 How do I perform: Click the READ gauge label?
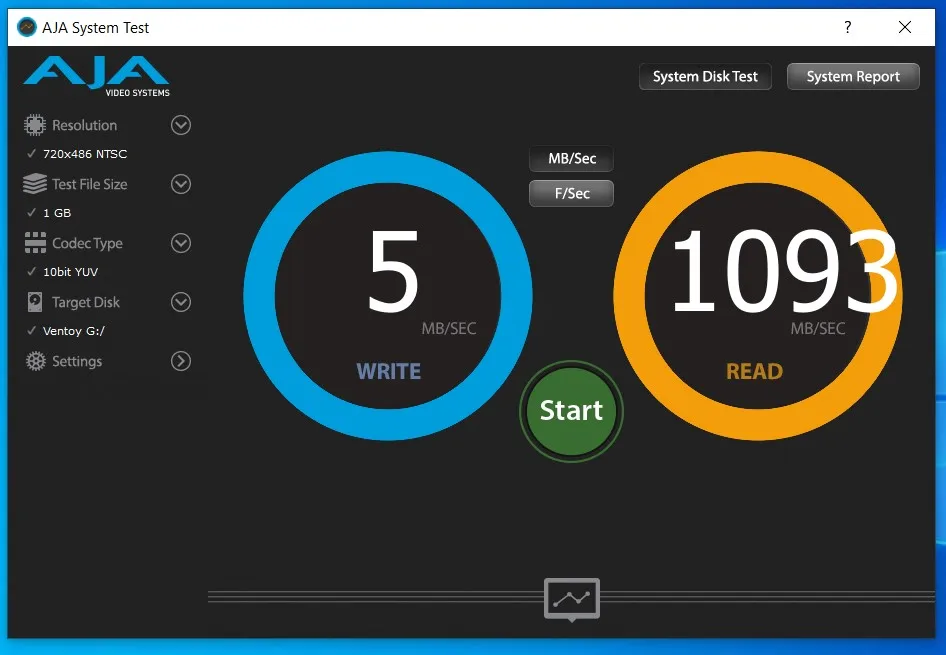pos(754,372)
